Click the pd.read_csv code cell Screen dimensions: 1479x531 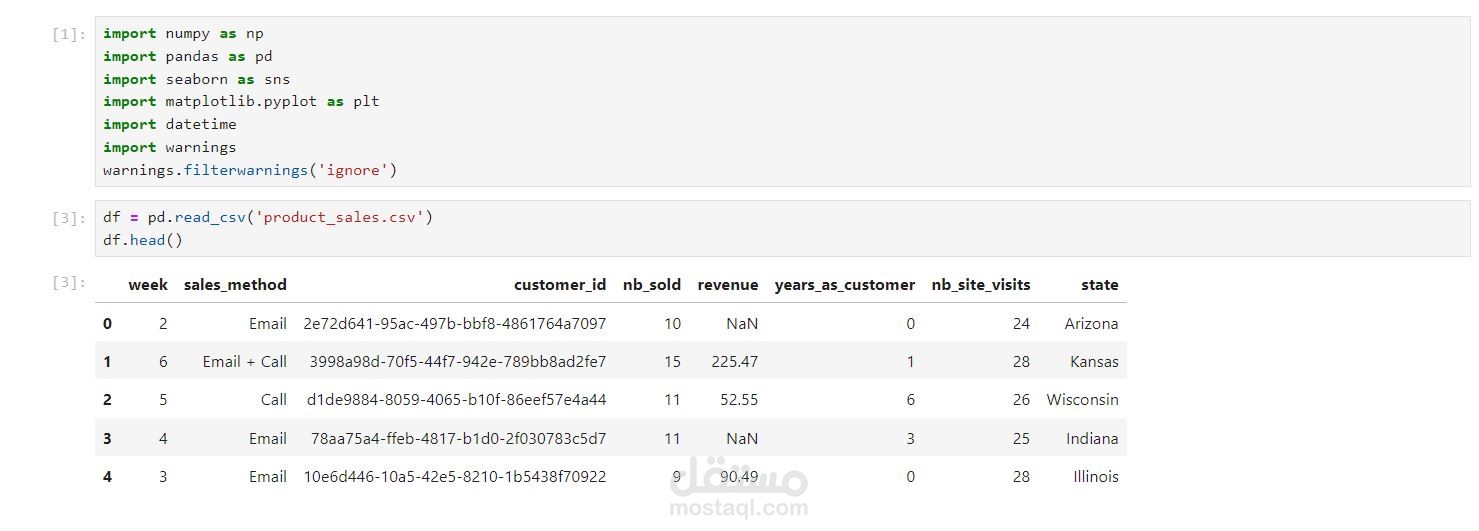(x=780, y=228)
